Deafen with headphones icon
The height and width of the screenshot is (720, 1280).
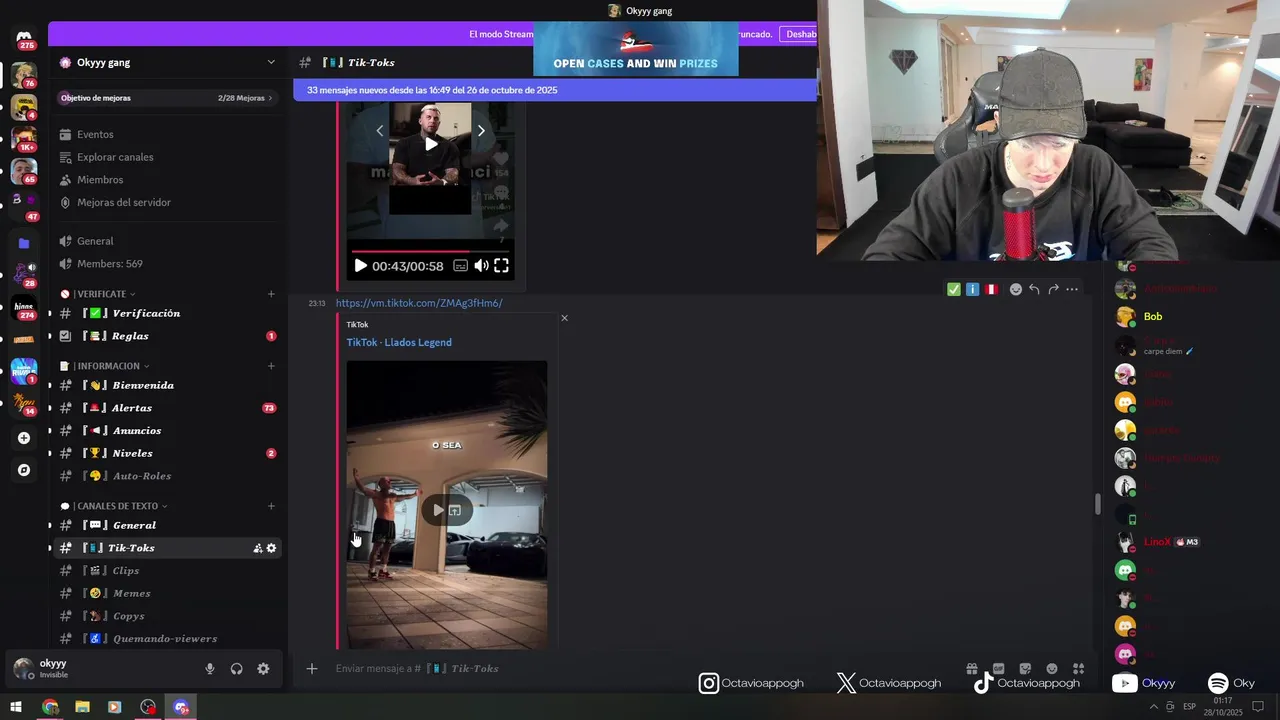tap(237, 669)
